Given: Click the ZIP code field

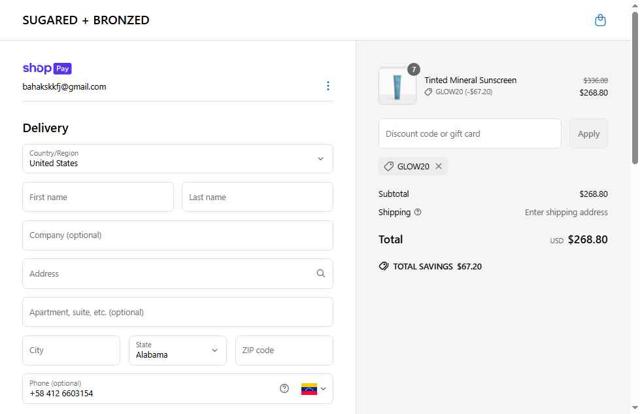Looking at the screenshot, I should 284,350.
